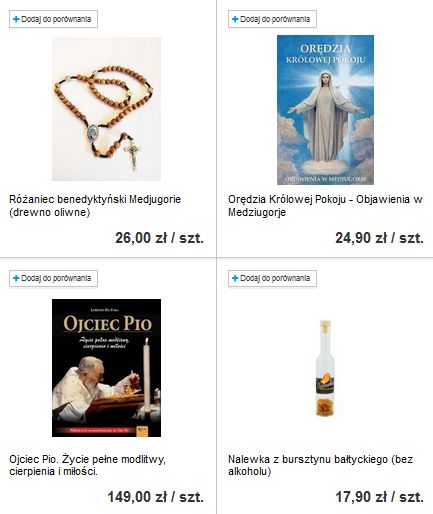This screenshot has height=514, width=433.
Task: Add Różaniec benedyktyński to comparison
Action: [x=53, y=19]
